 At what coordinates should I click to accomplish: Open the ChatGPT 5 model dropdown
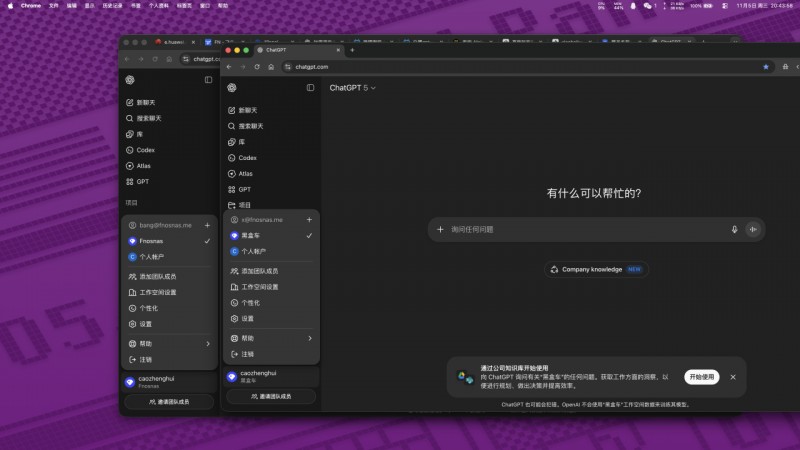click(353, 88)
